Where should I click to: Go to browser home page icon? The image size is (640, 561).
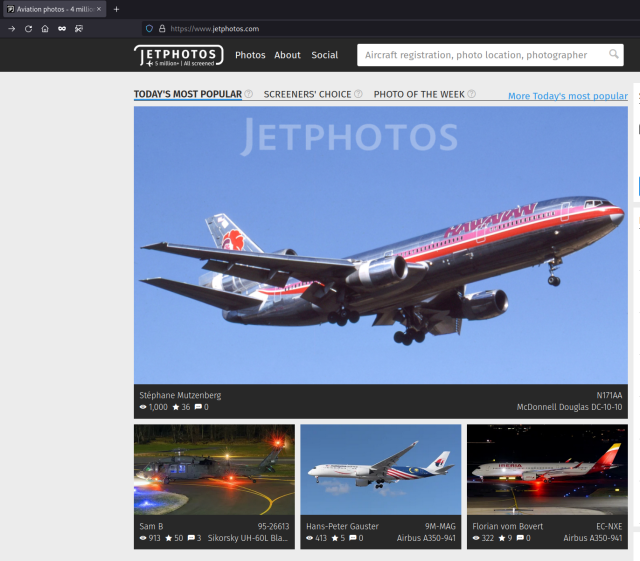[45, 29]
